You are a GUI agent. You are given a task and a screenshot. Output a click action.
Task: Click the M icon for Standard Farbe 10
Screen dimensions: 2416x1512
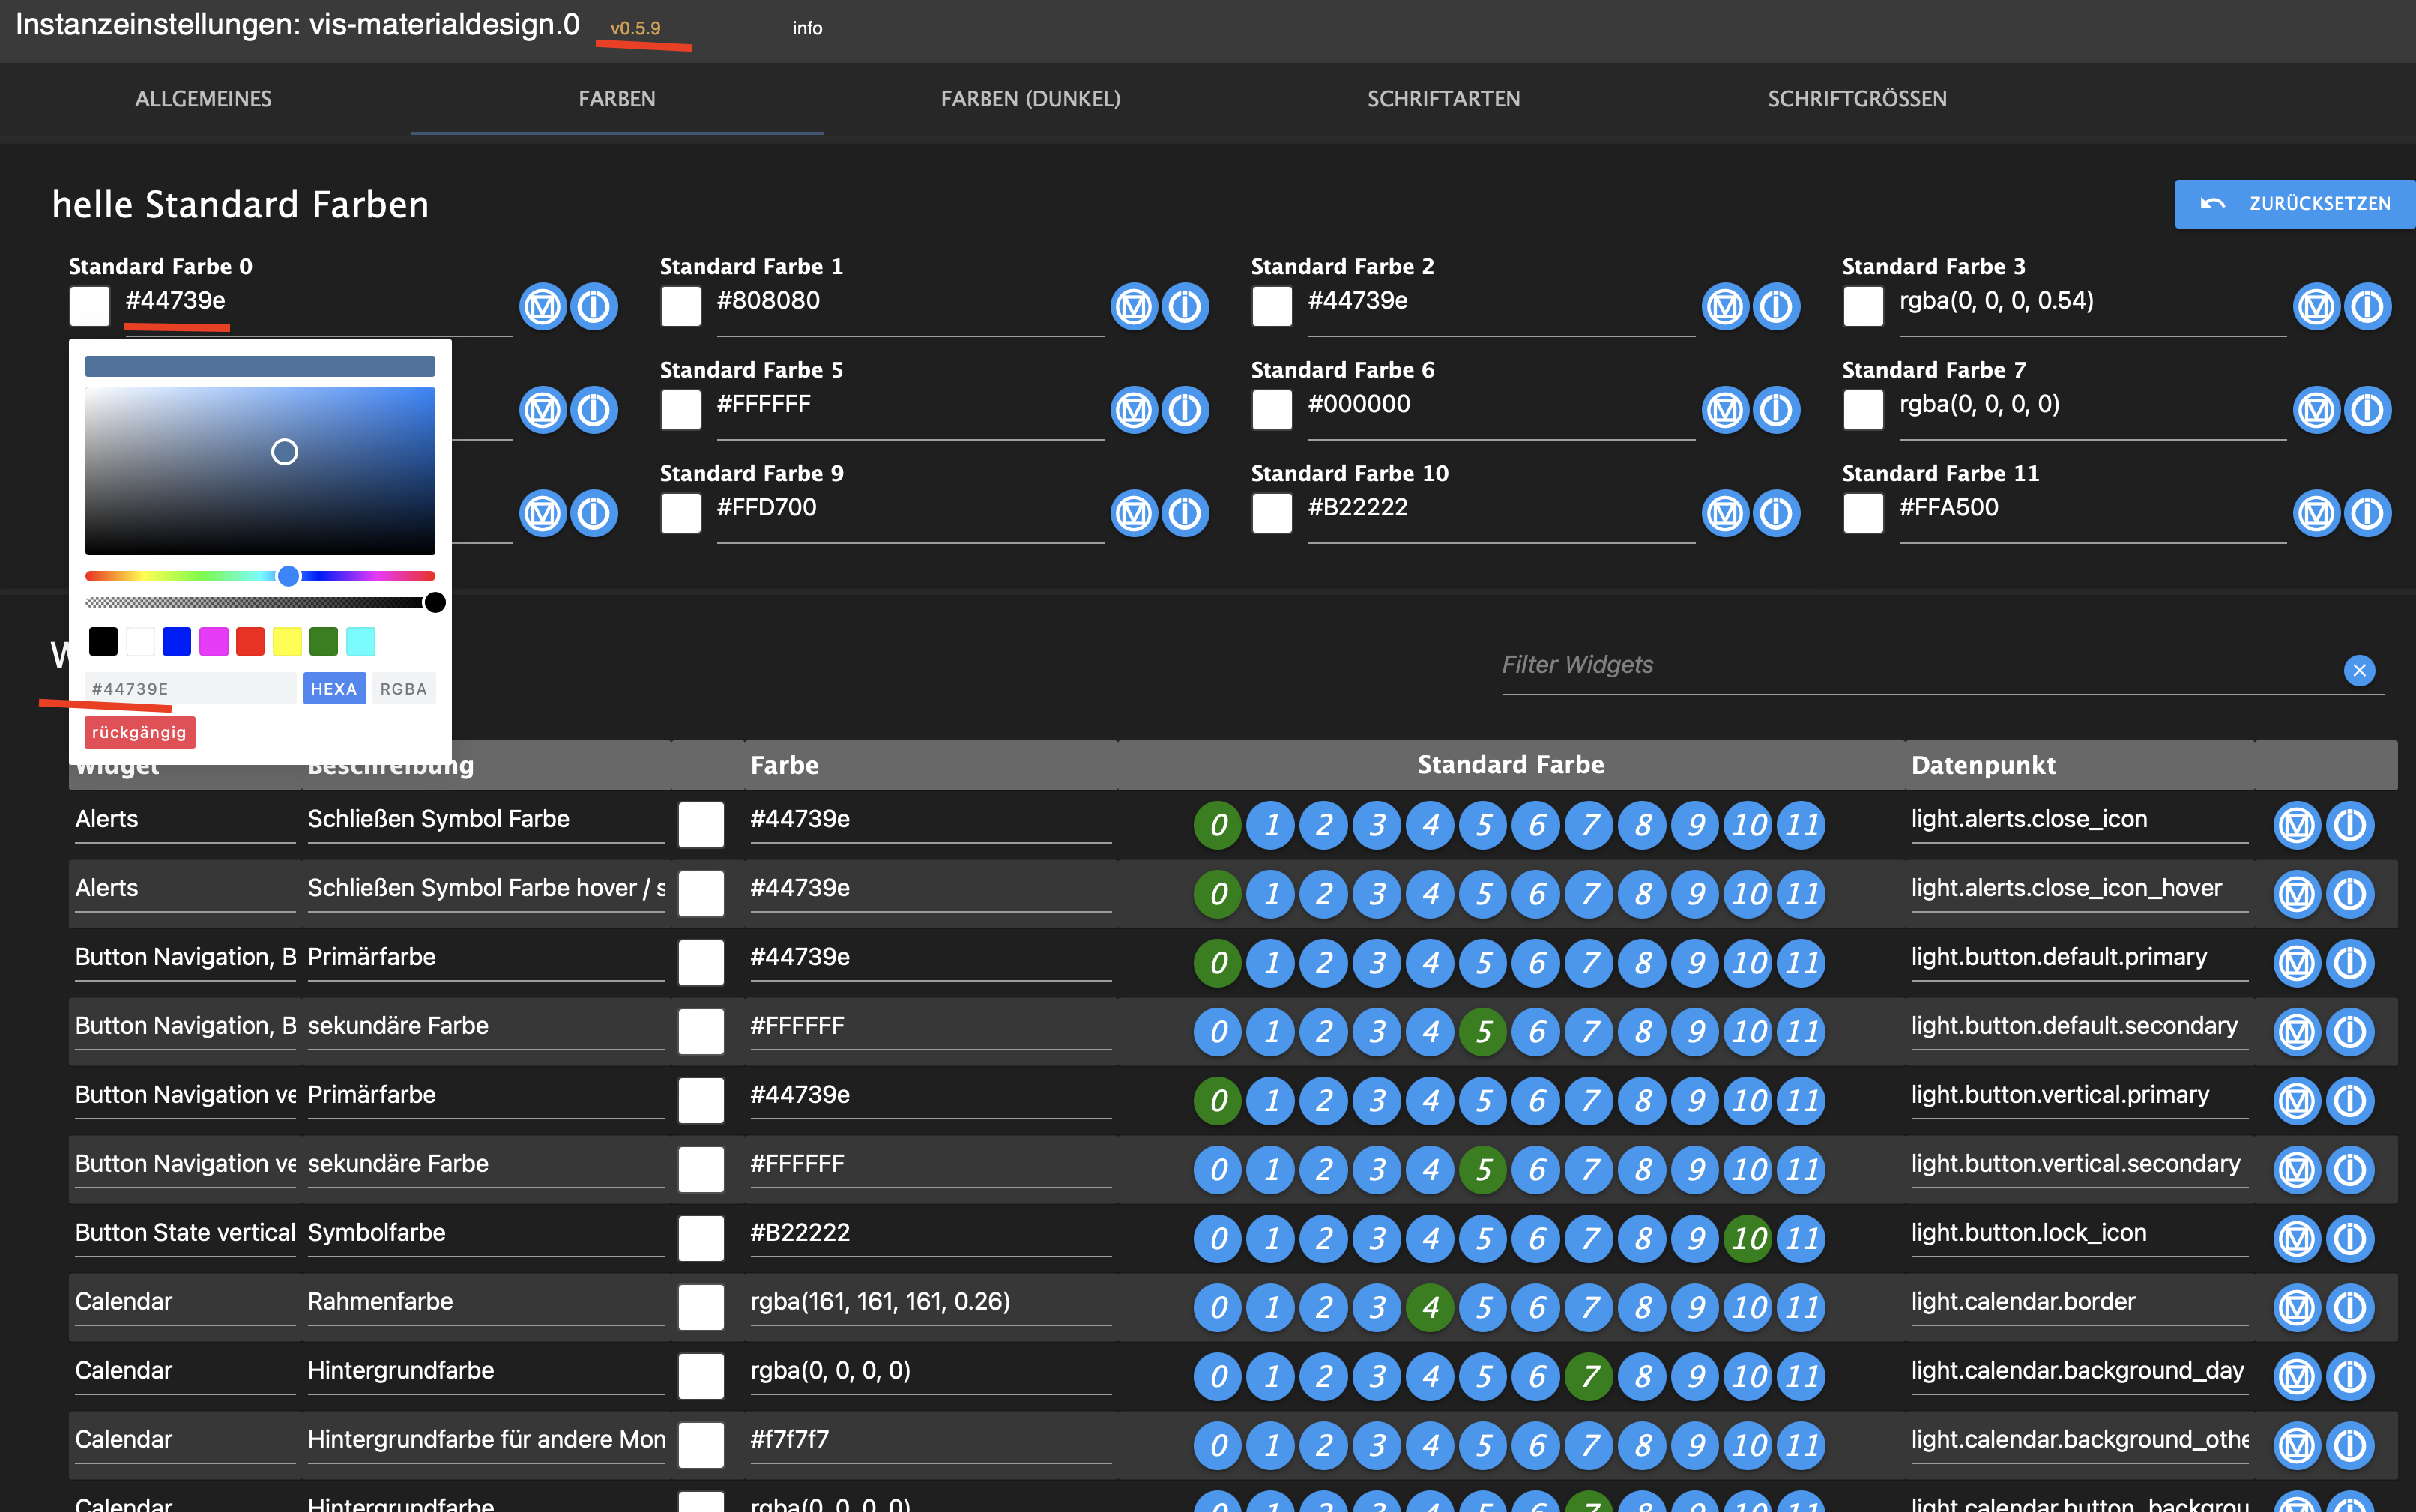pos(1725,513)
